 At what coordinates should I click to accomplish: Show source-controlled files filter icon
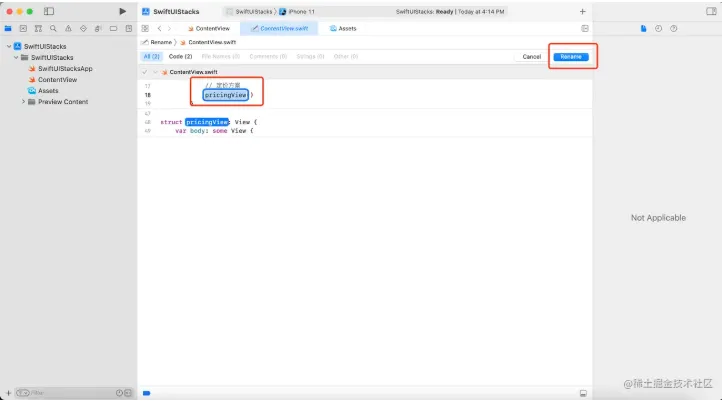[128, 393]
